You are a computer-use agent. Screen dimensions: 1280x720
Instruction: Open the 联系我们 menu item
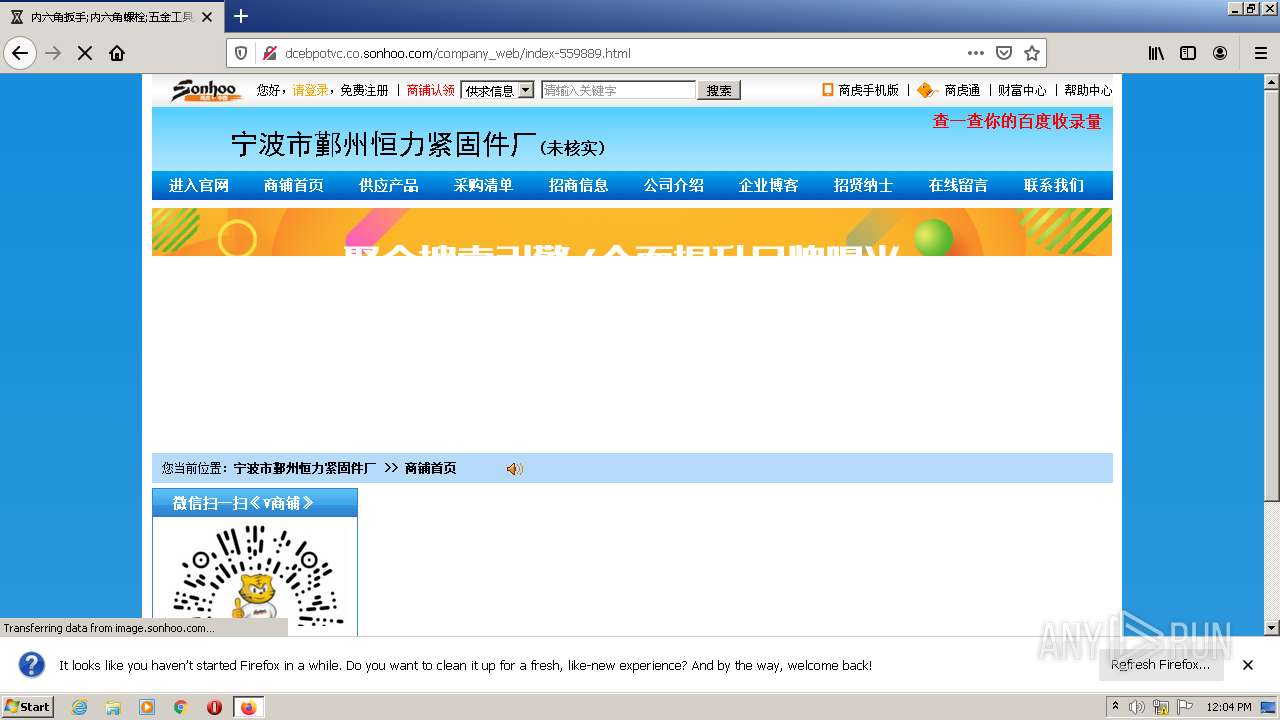click(1054, 185)
